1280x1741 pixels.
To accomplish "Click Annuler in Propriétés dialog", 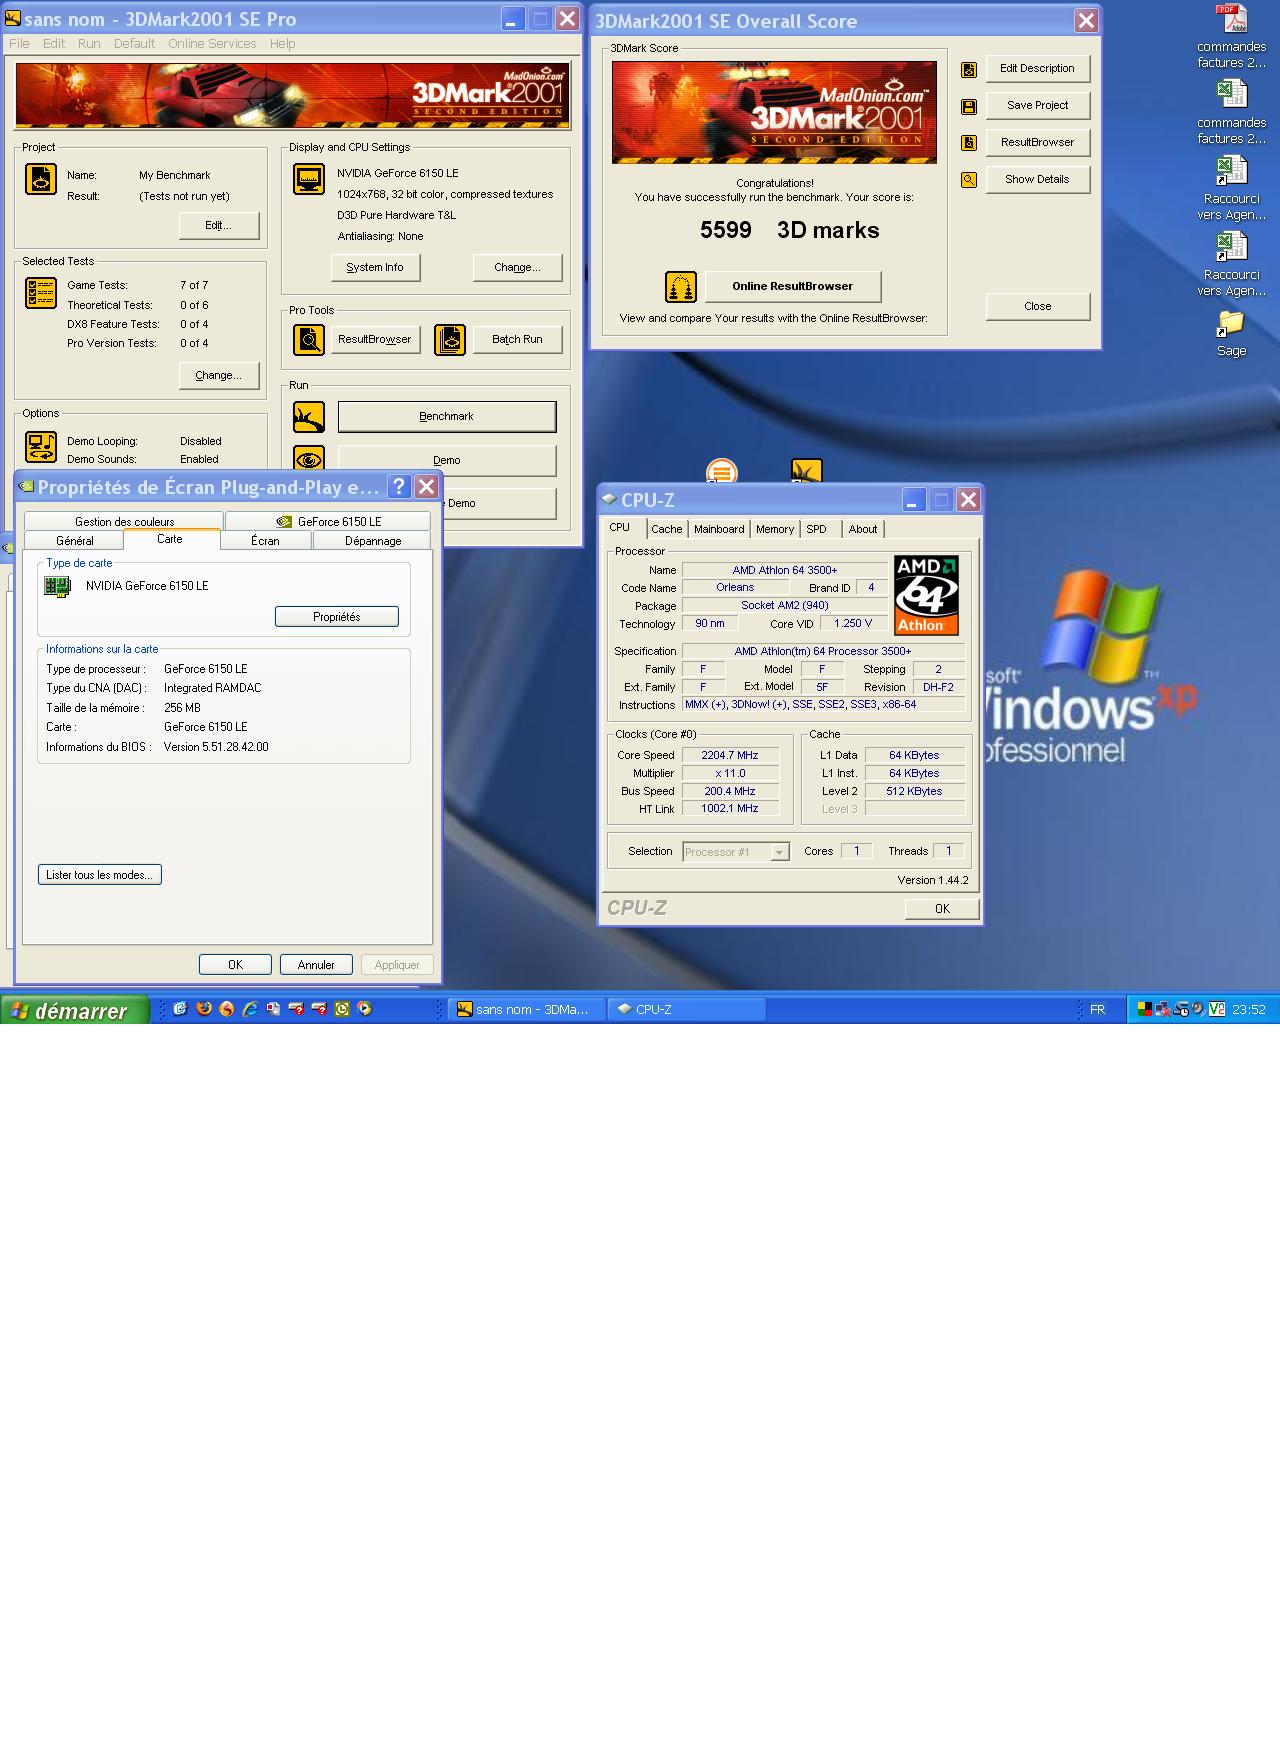I will click(316, 965).
